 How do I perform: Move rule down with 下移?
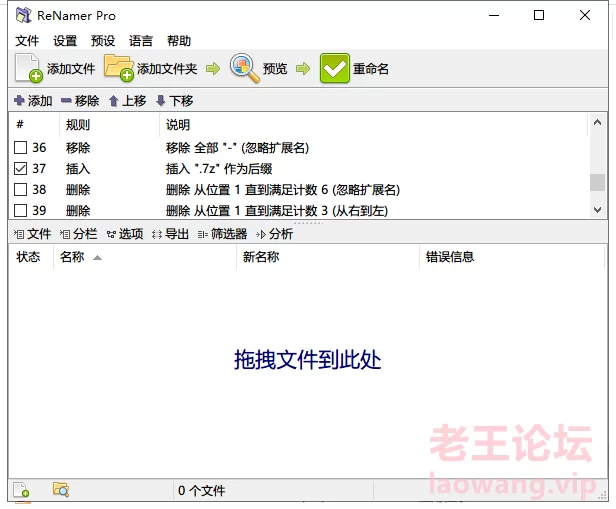[x=175, y=101]
